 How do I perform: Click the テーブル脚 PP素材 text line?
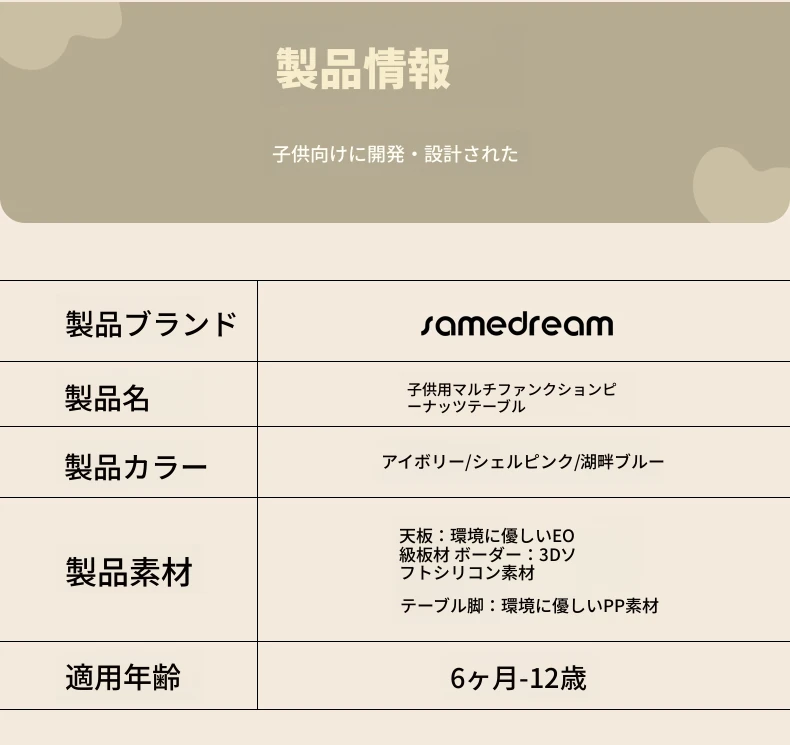click(530, 605)
